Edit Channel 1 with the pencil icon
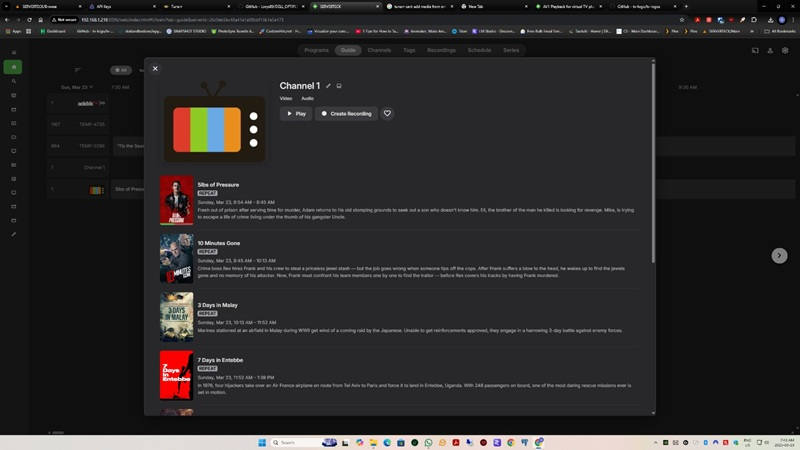 point(328,86)
